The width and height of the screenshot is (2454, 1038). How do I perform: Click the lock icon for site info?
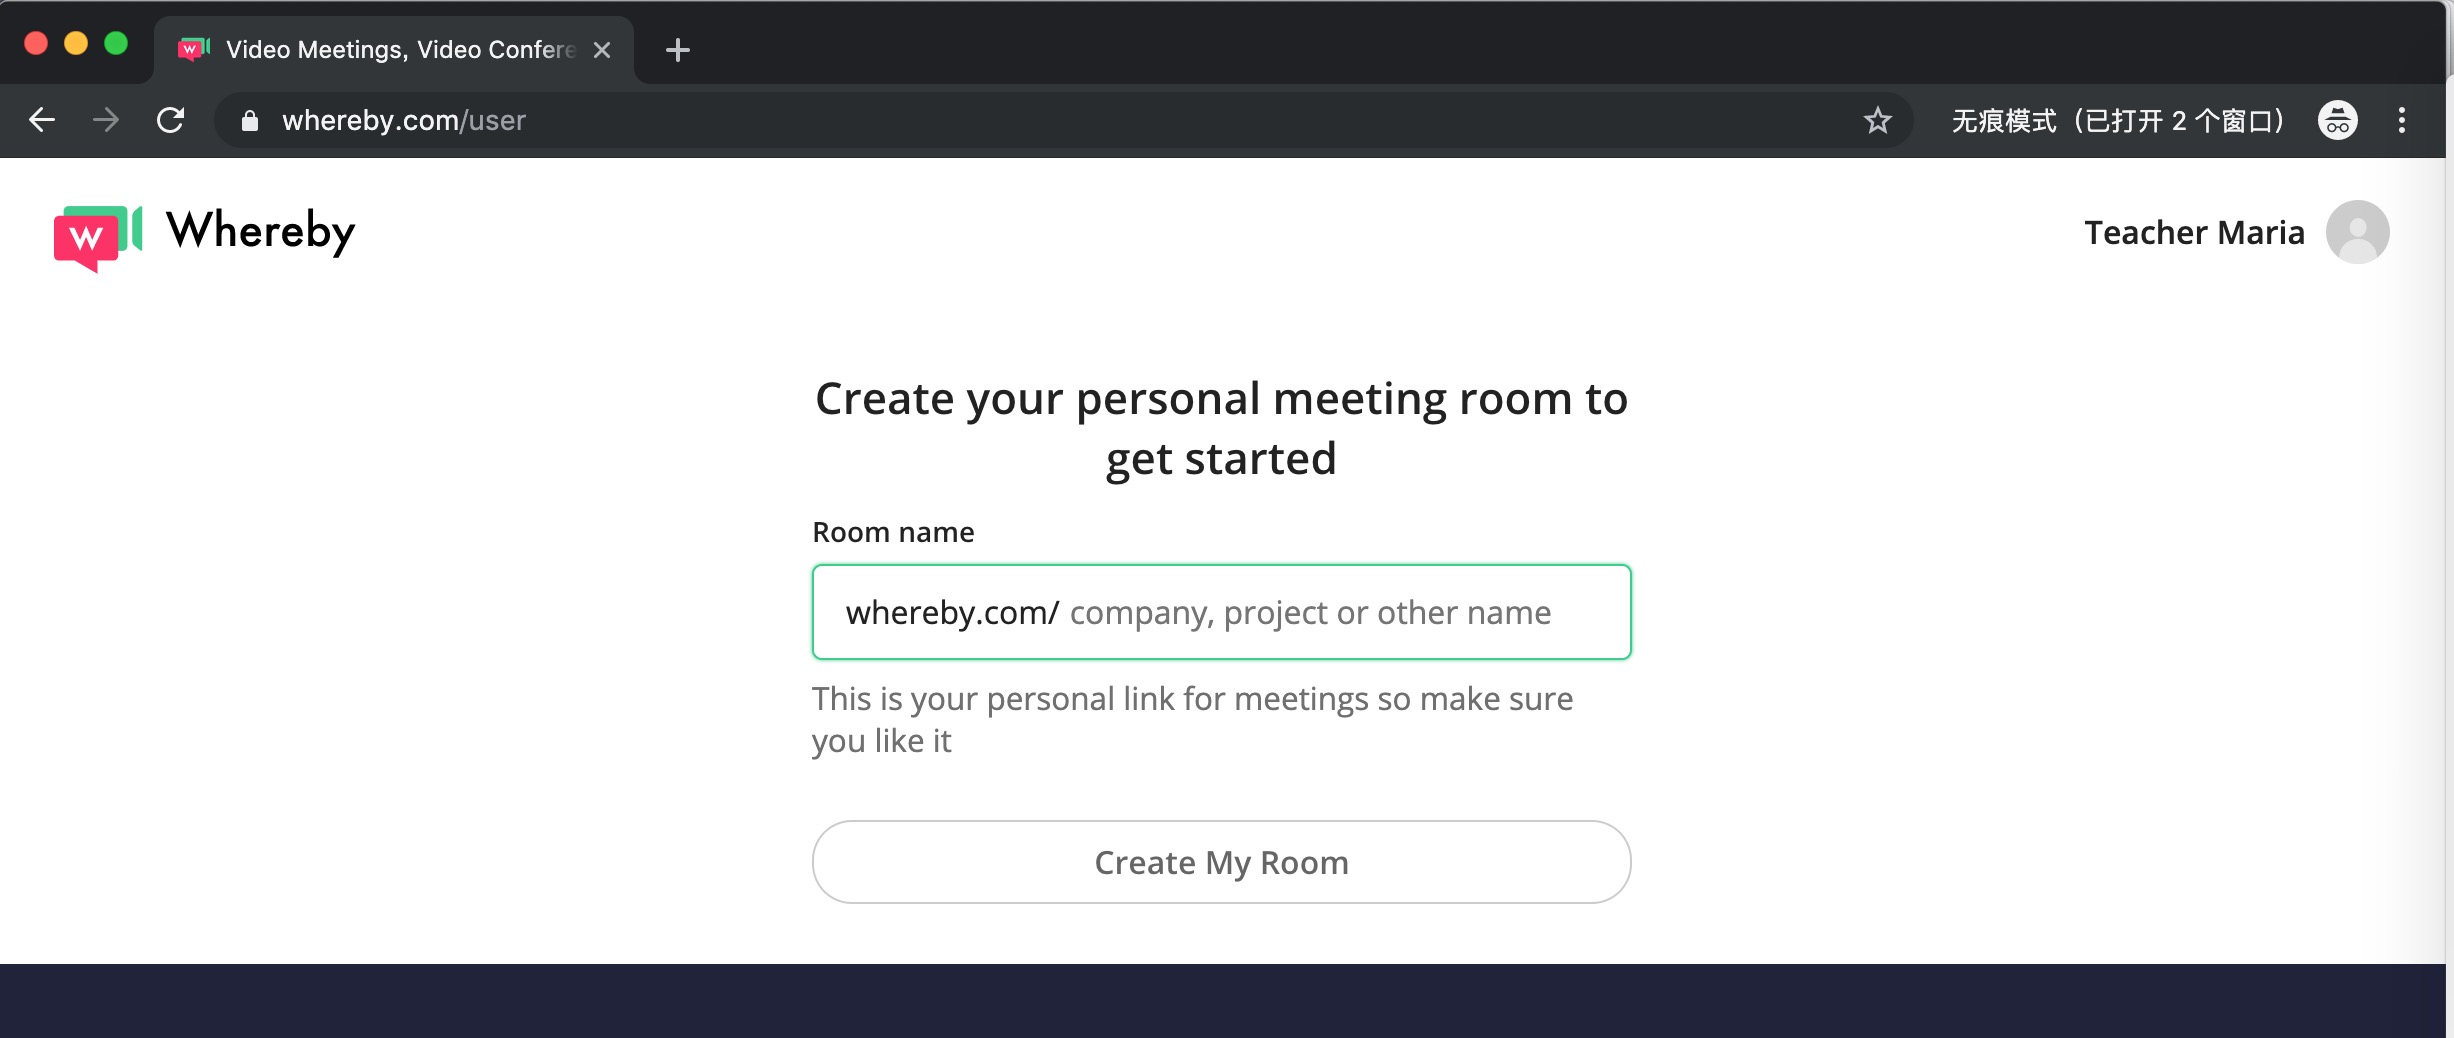tap(250, 120)
